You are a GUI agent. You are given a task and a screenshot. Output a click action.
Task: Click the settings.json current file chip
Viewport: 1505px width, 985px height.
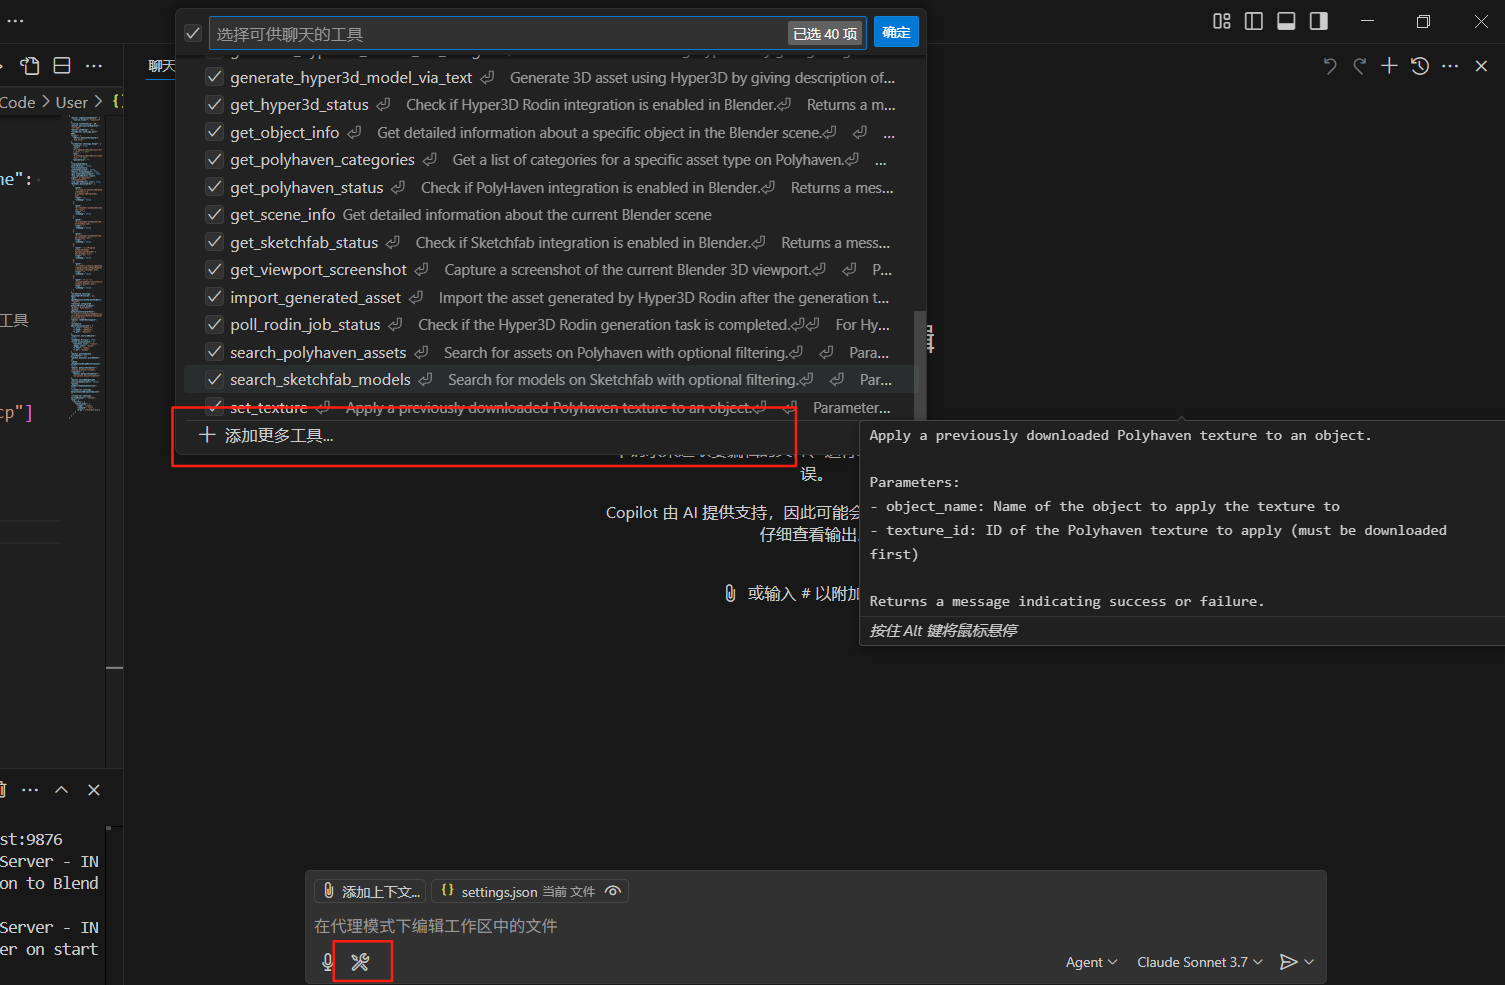tap(530, 891)
